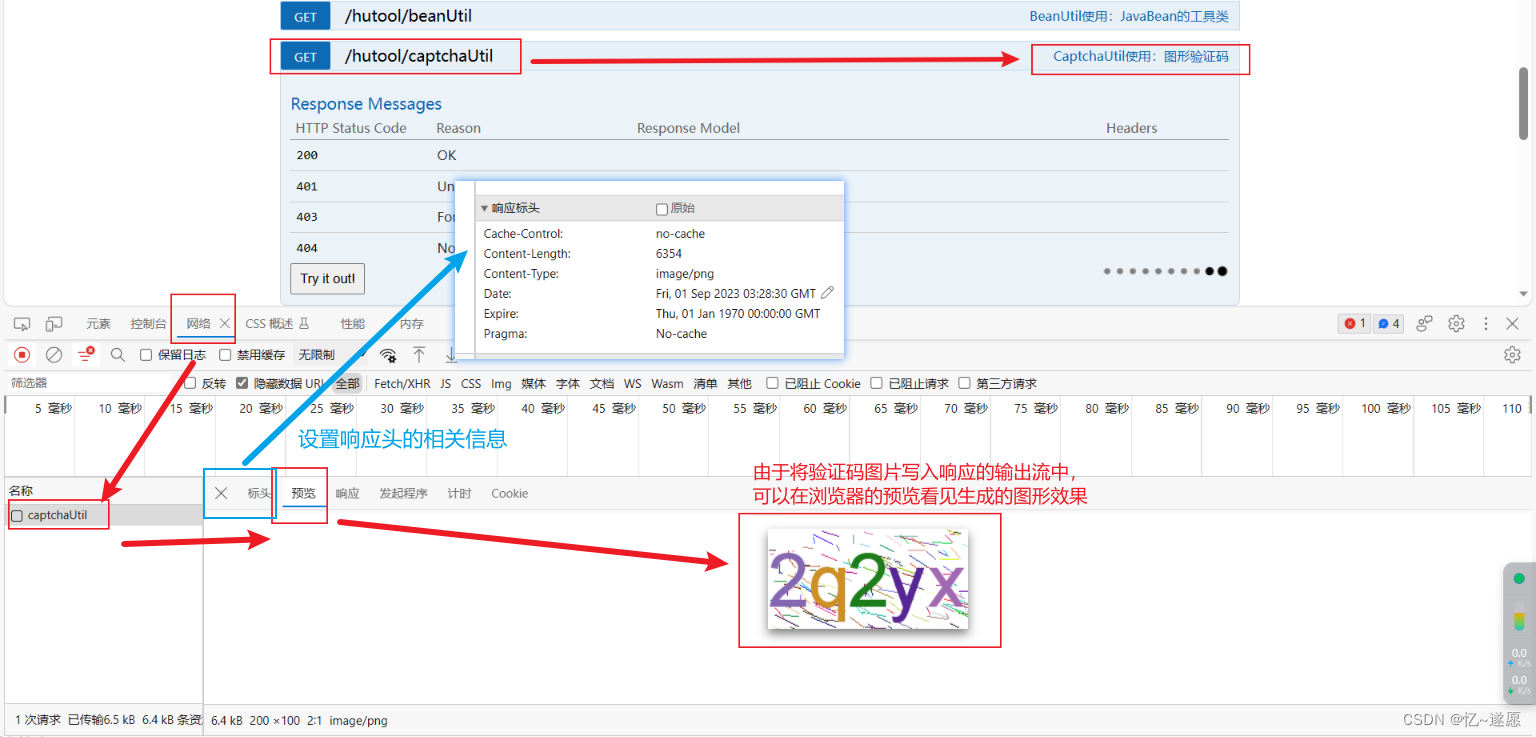
Task: Open network panel settings gear
Action: [1512, 355]
